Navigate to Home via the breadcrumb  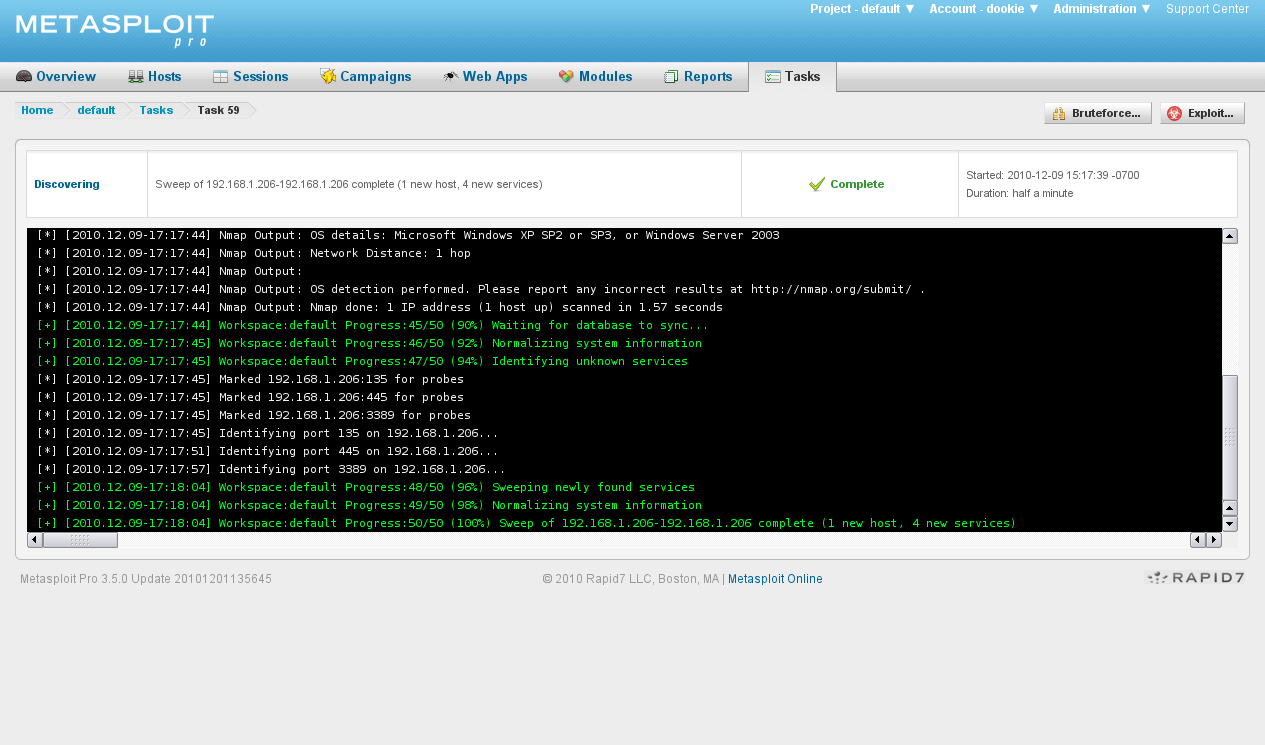point(37,110)
